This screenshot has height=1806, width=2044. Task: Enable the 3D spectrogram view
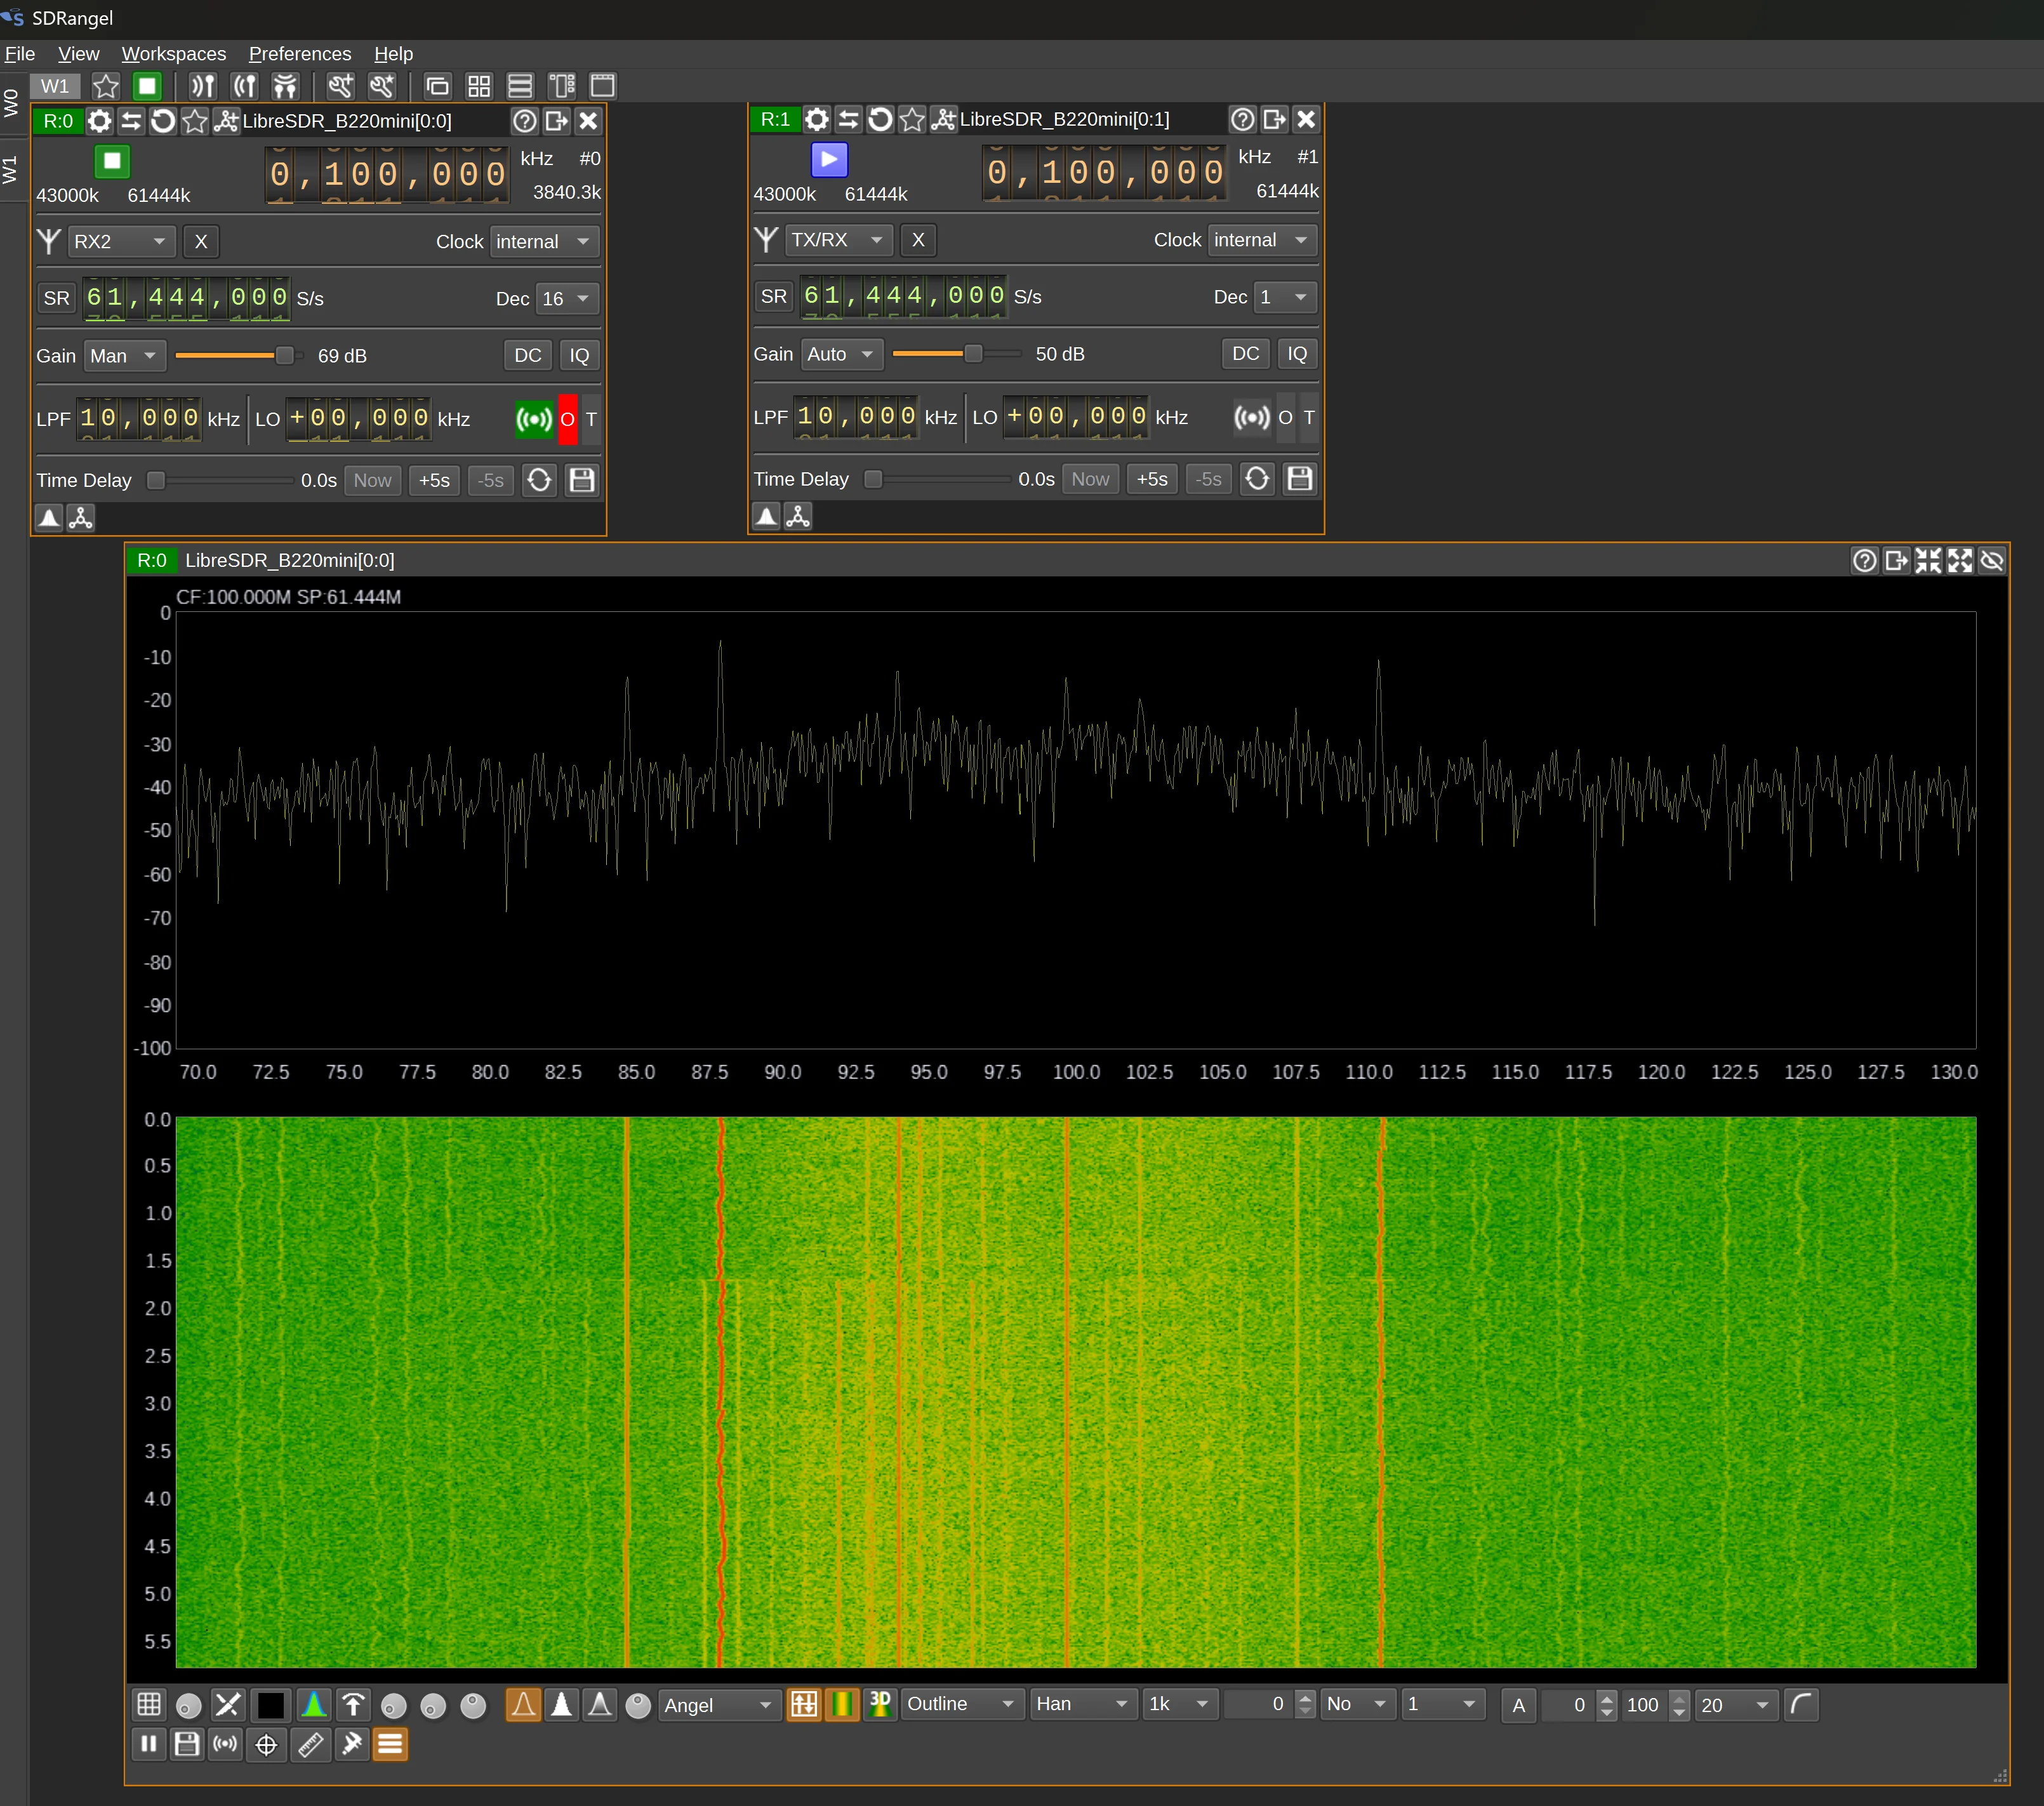coord(880,1704)
